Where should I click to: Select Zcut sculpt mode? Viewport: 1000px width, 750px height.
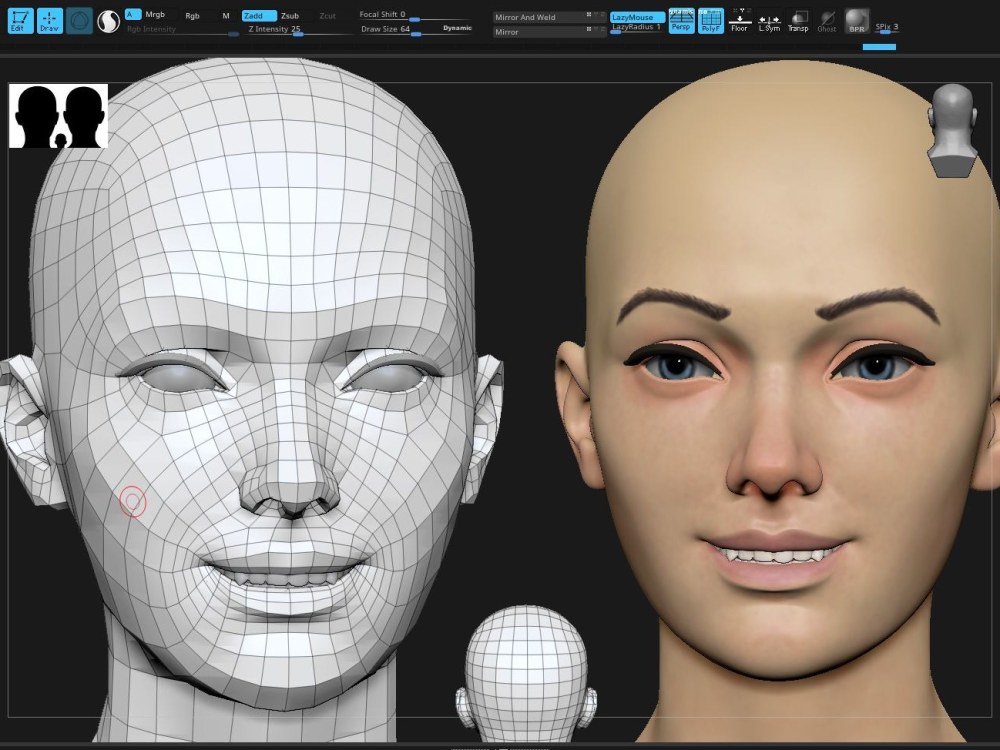pos(327,15)
